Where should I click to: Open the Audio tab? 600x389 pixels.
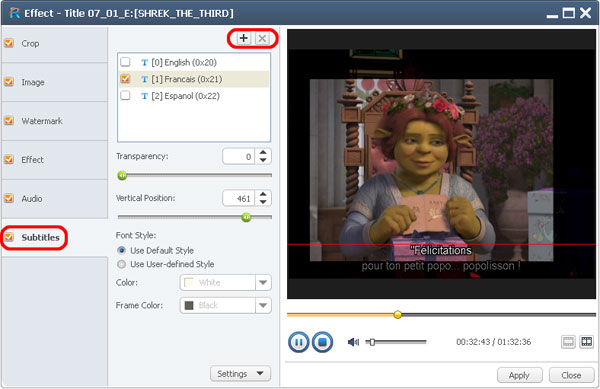click(54, 199)
